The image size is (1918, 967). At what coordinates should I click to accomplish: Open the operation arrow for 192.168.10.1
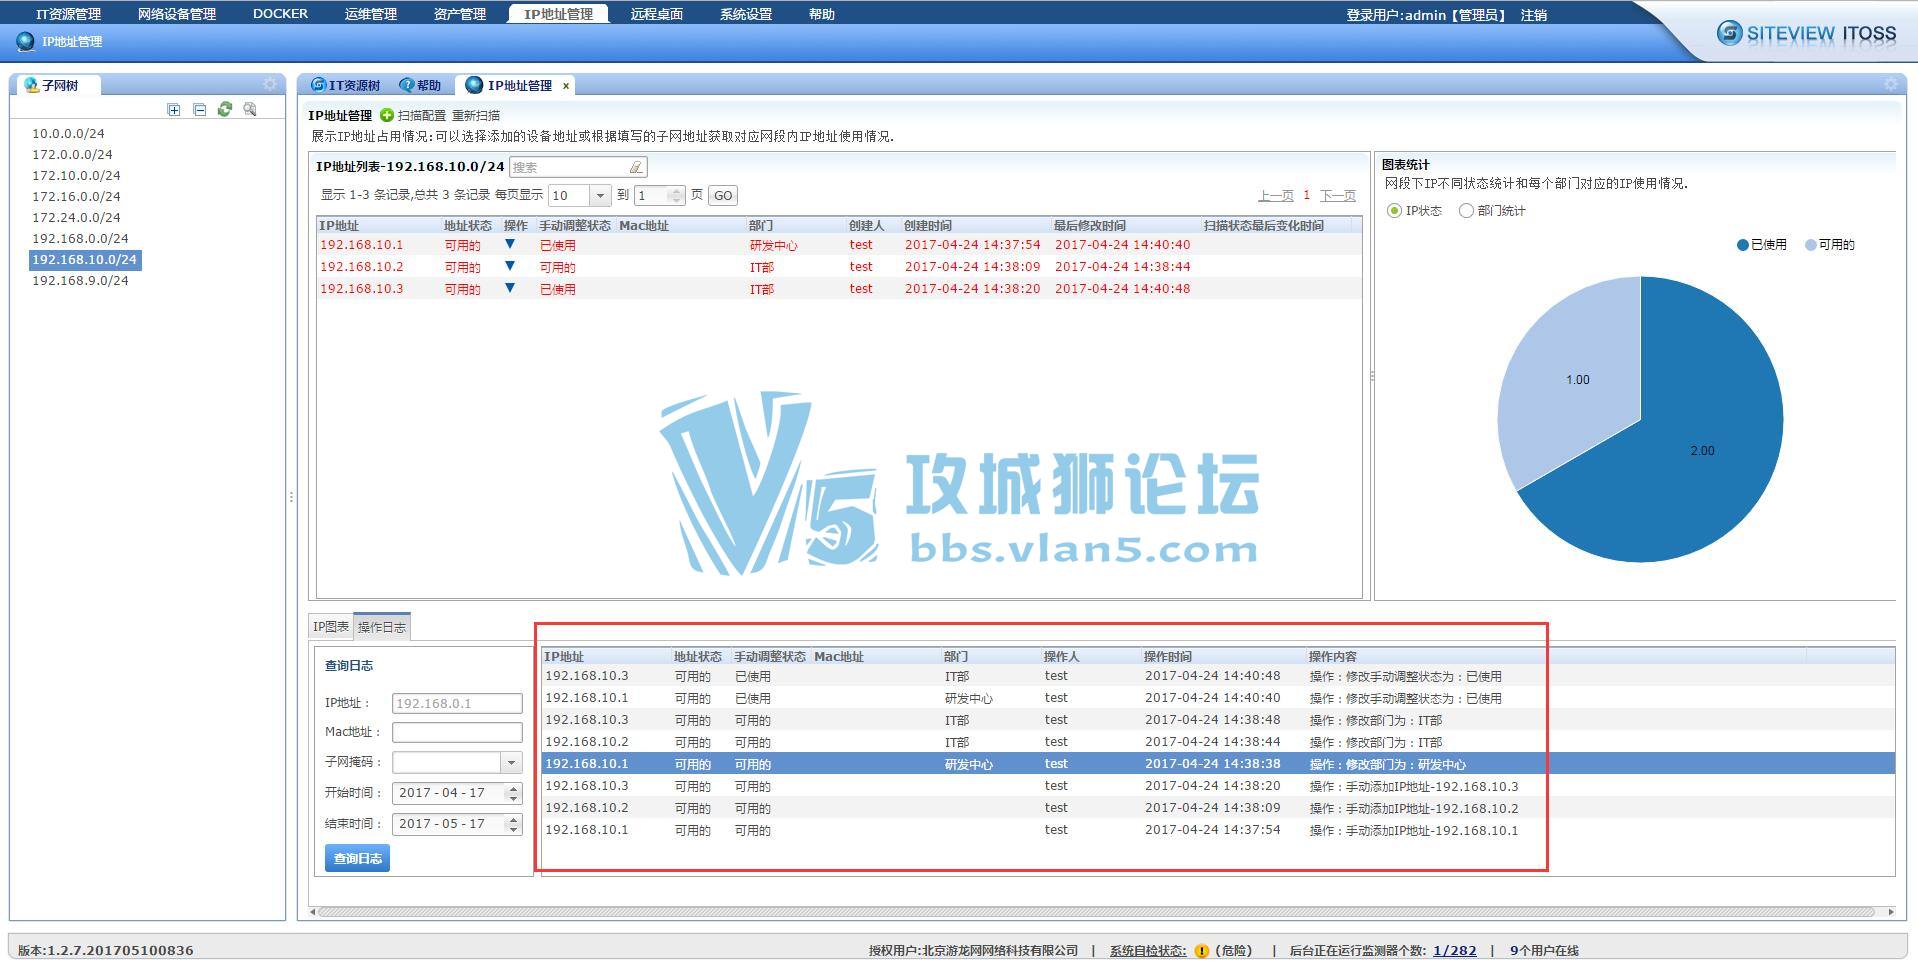(x=510, y=244)
